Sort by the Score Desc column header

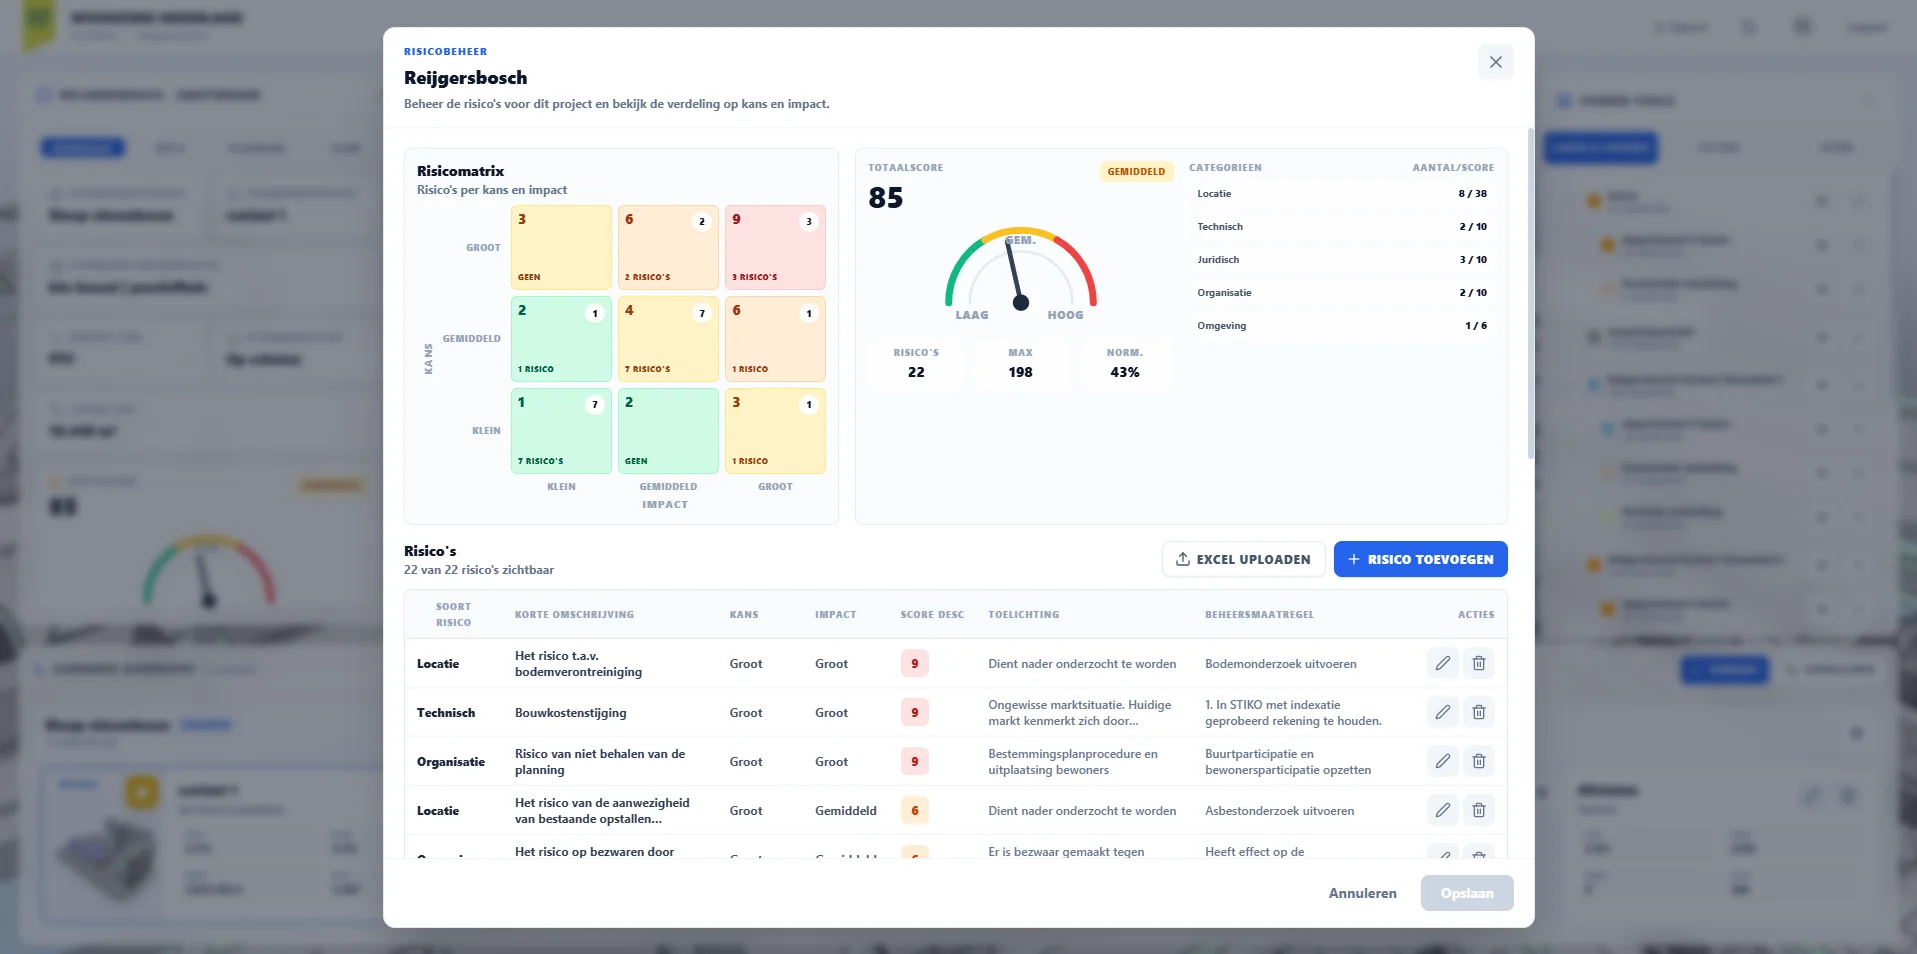932,615
